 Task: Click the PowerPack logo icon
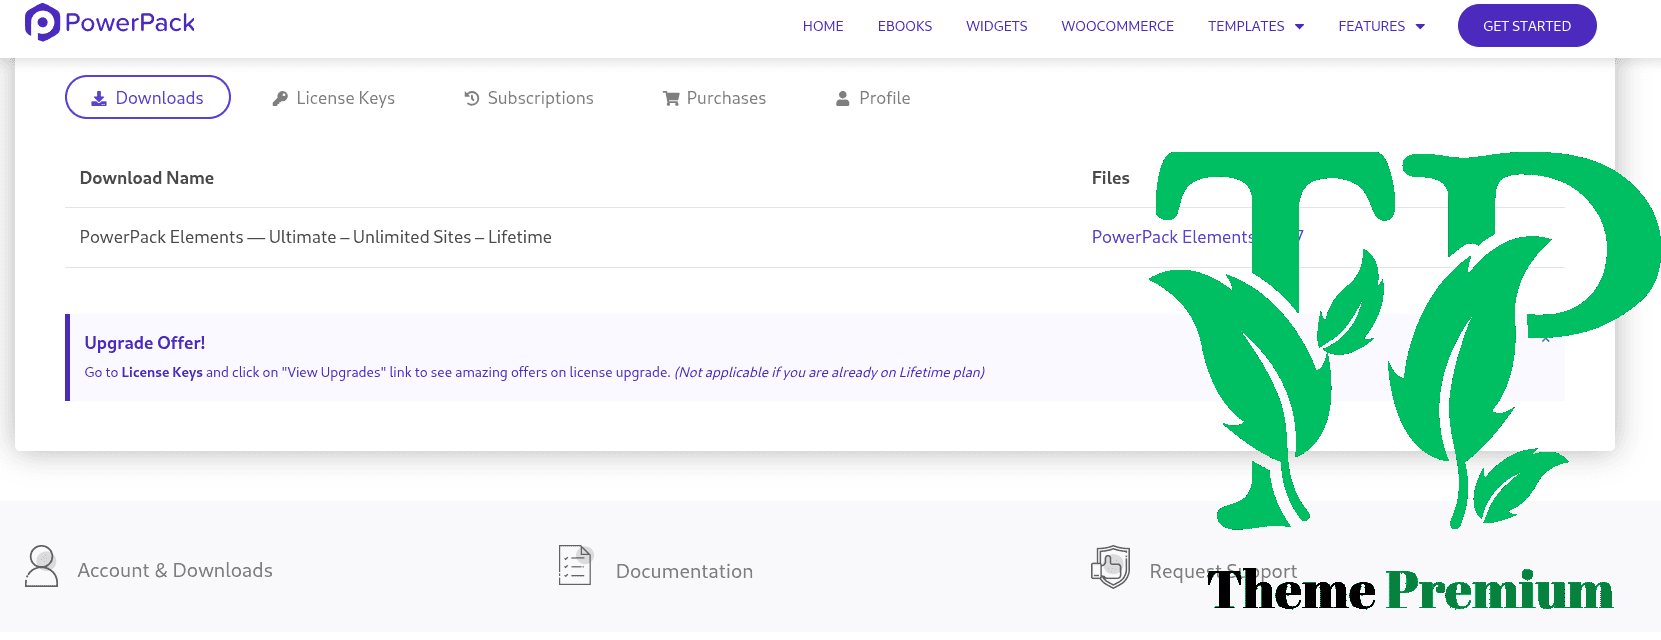click(42, 22)
